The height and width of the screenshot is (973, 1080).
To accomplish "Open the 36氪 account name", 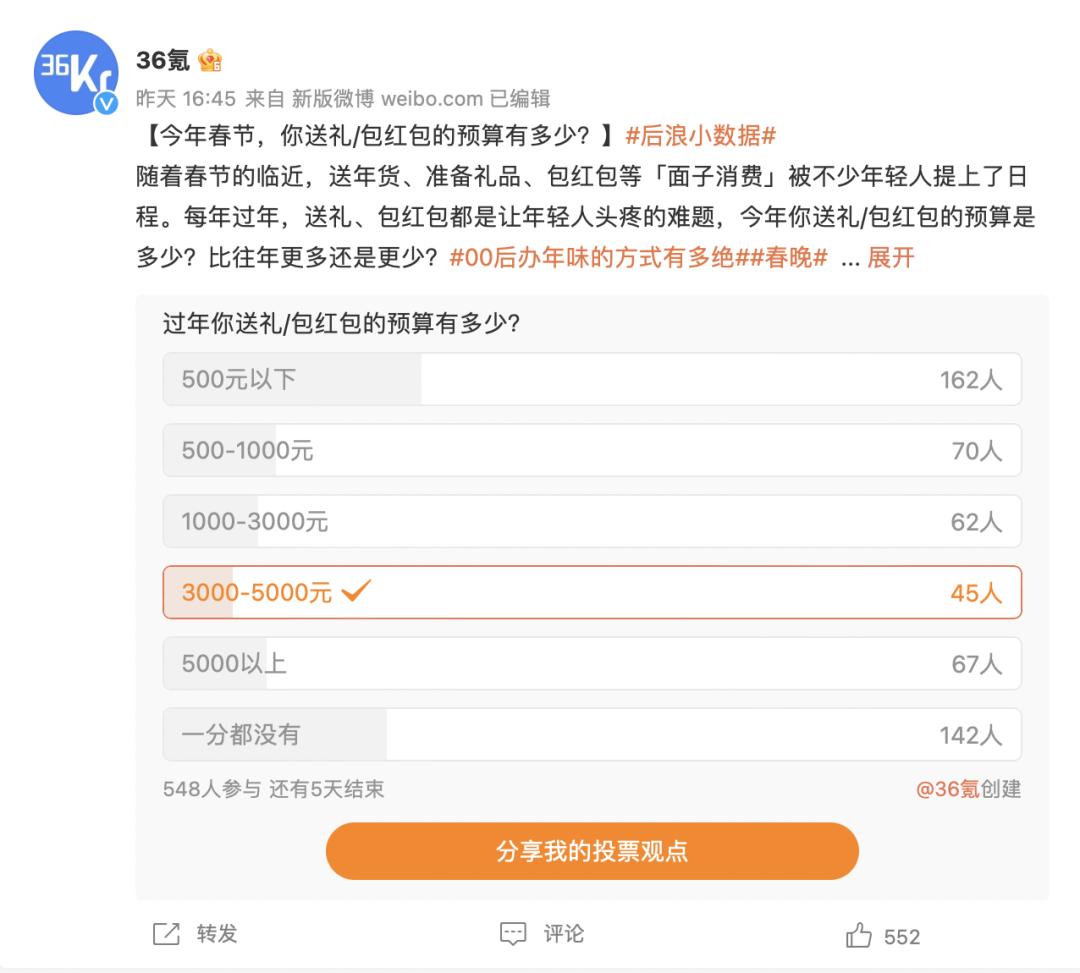I will pos(163,61).
